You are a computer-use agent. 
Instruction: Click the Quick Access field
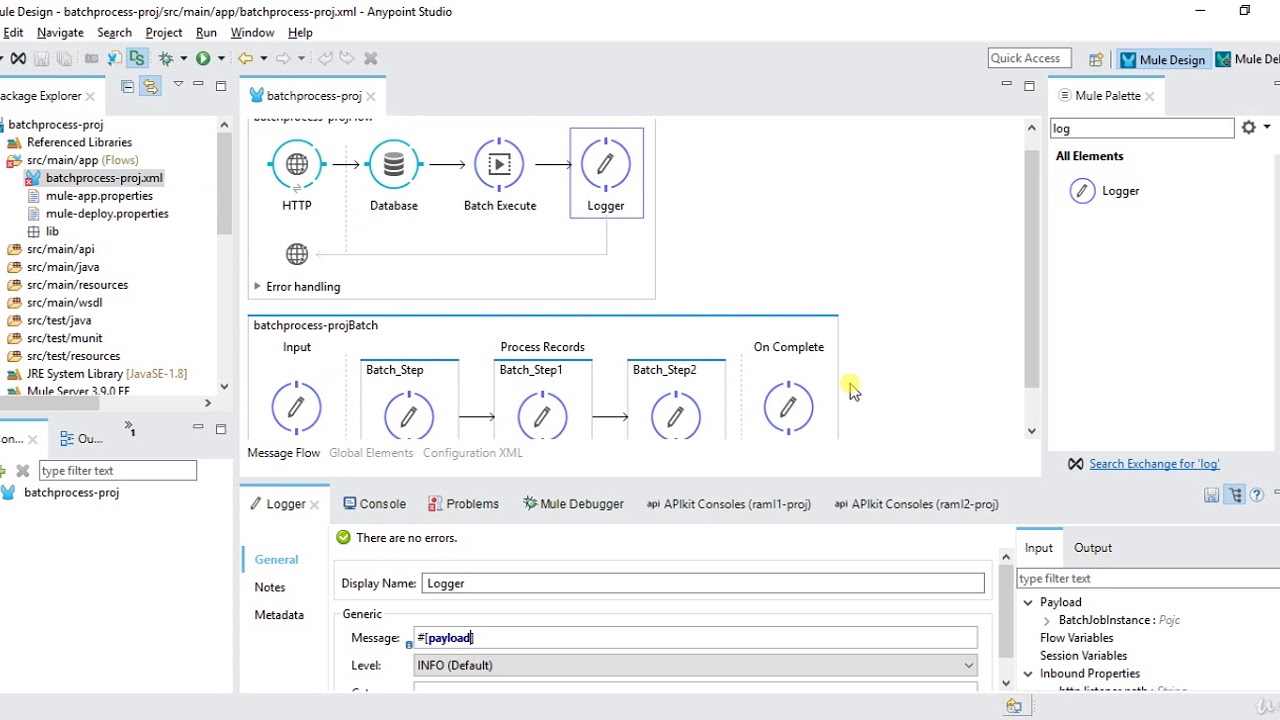click(1029, 58)
